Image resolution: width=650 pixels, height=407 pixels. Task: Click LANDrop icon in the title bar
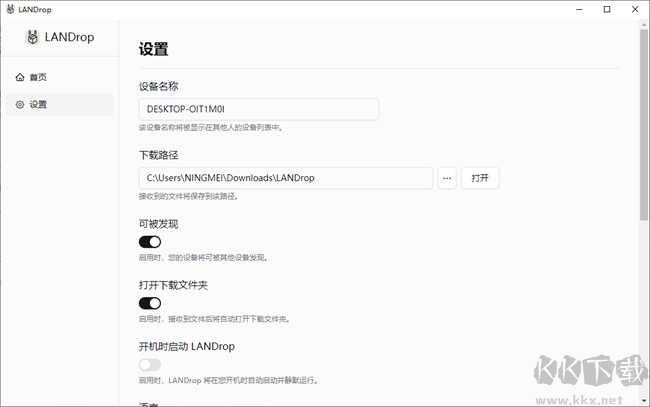click(x=10, y=9)
